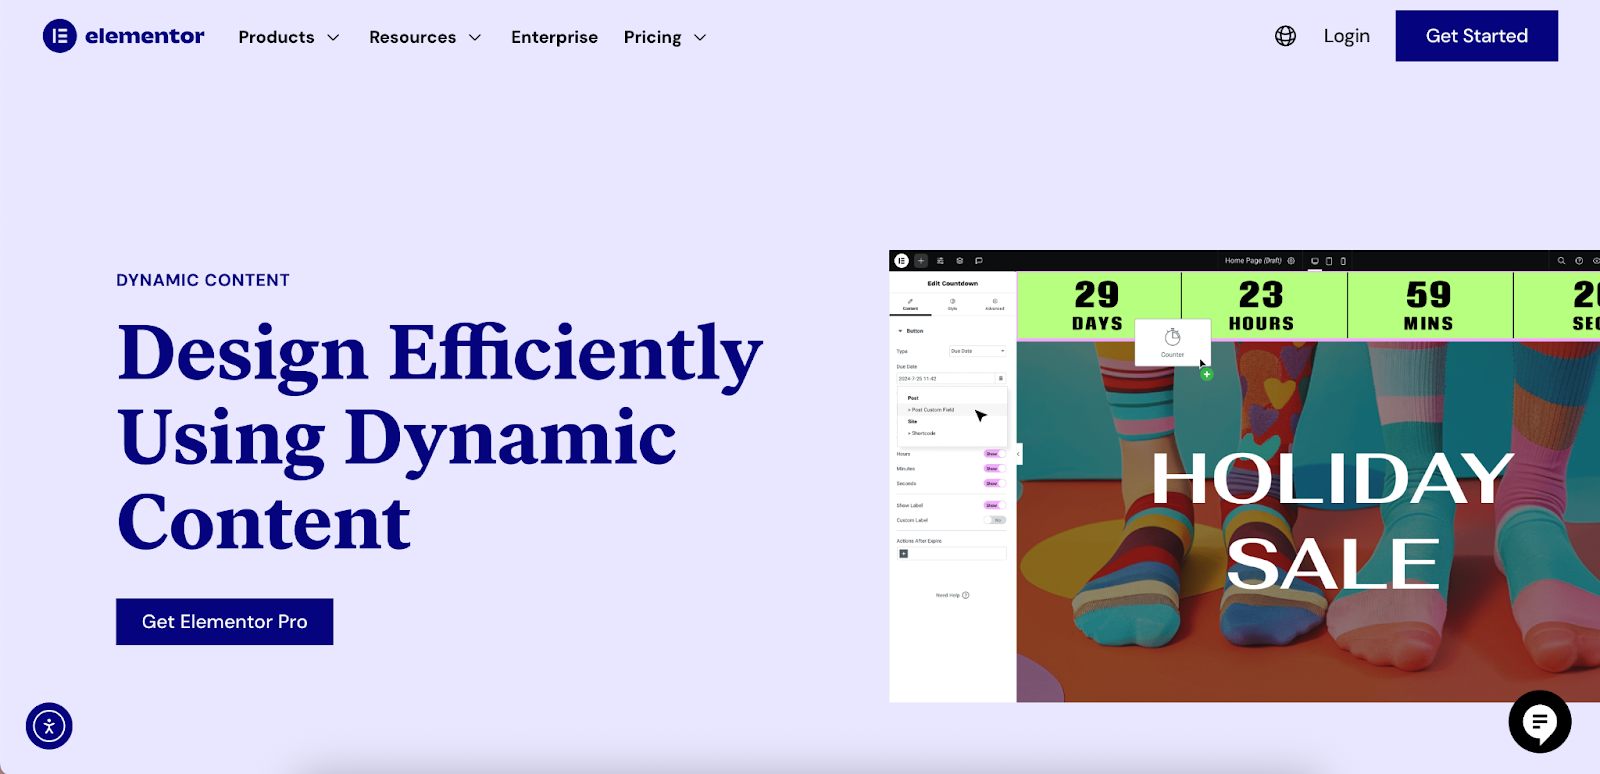Click the Login link
Screen dimensions: 1600x774
(1346, 36)
